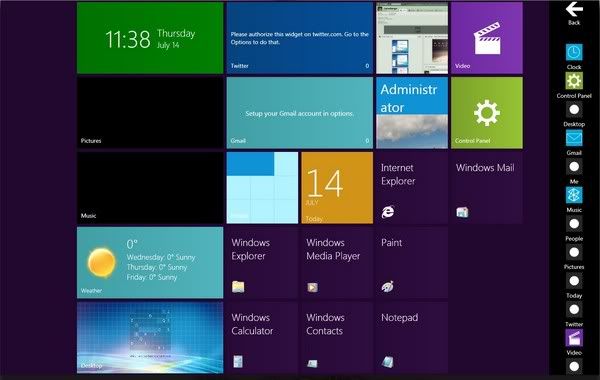600x380 pixels.
Task: Go back using the Back arrow
Action: (x=574, y=10)
